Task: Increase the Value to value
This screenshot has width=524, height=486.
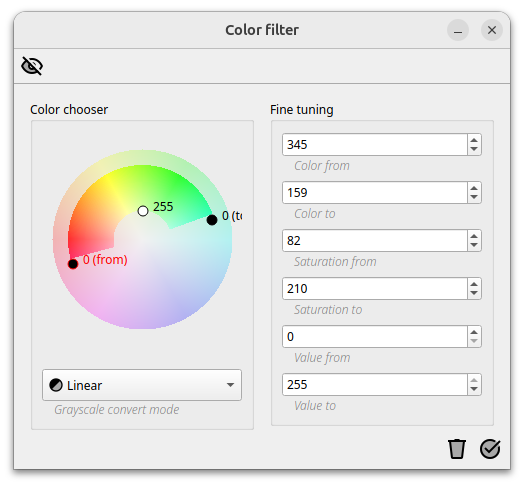Action: pyautogui.click(x=474, y=380)
